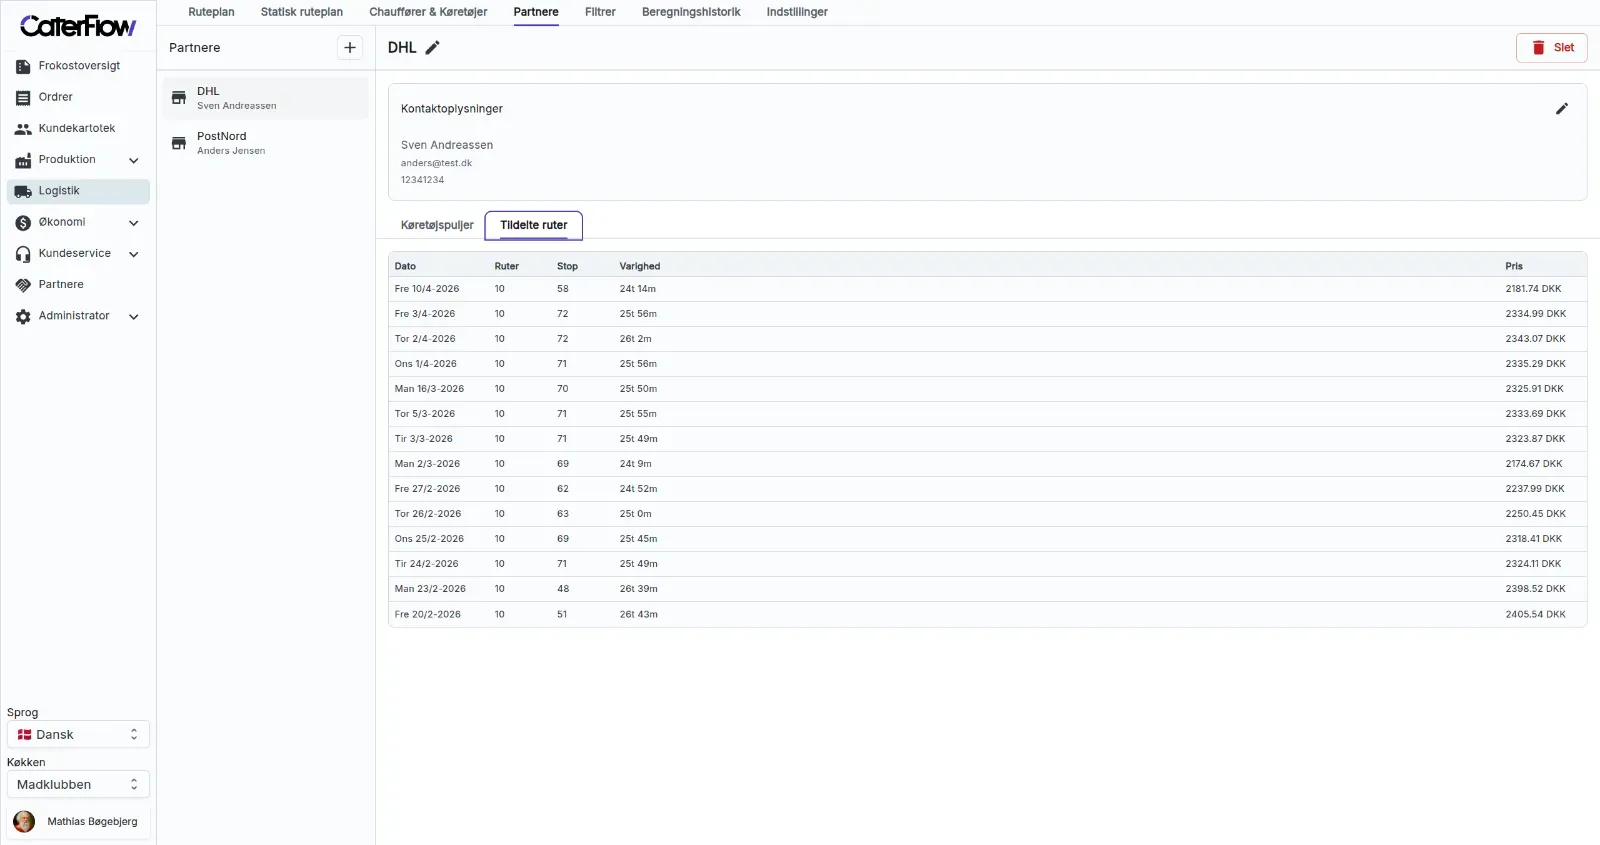
Task: Click the Fre 10/4-2026 route row
Action: 987,289
